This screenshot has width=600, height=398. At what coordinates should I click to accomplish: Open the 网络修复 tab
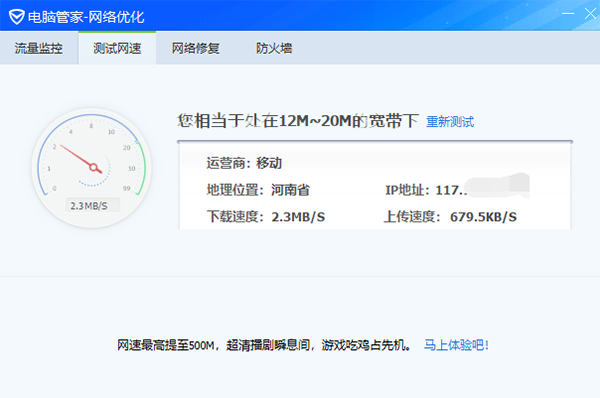point(195,48)
